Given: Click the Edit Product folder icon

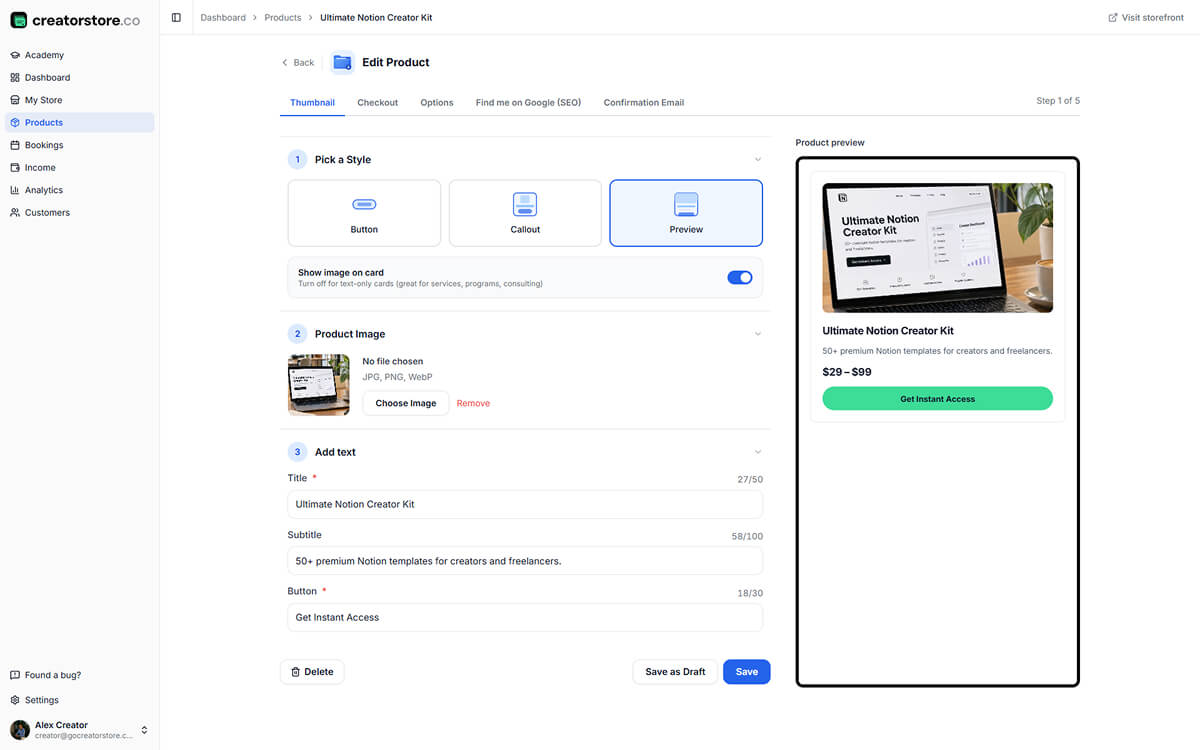Looking at the screenshot, I should (x=343, y=62).
